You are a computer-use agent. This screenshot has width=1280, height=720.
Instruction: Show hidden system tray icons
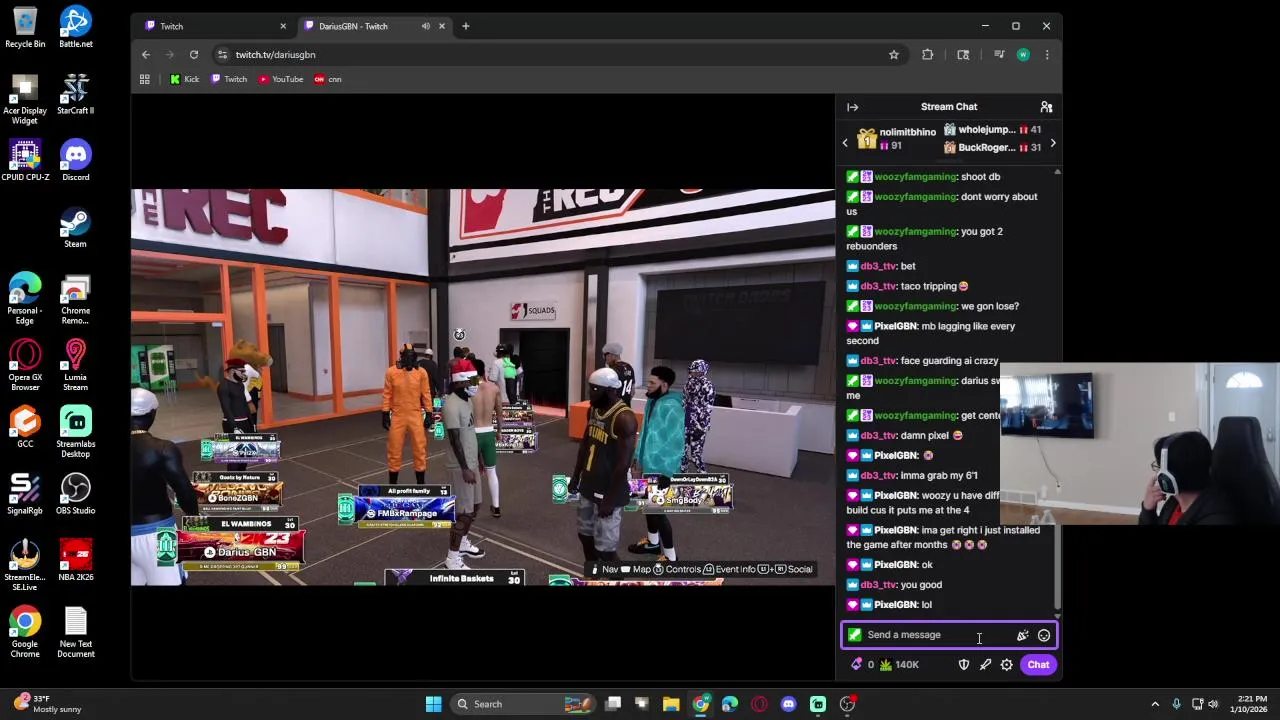pos(1155,704)
